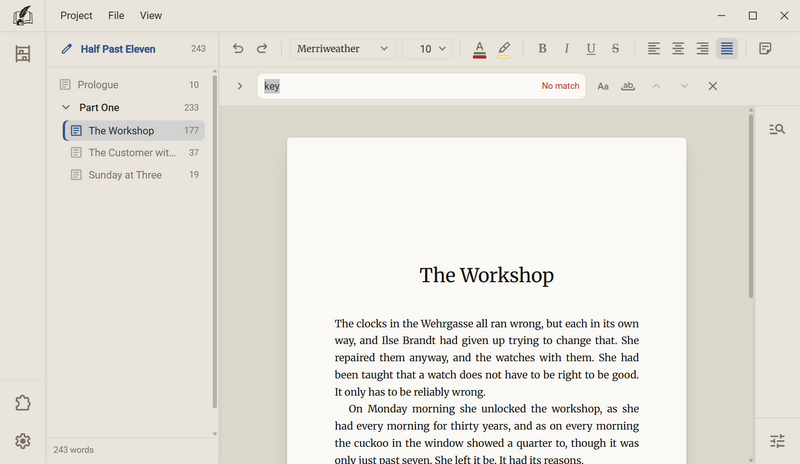Redo the last undone edit
Image resolution: width=800 pixels, height=464 pixels.
pyautogui.click(x=262, y=48)
